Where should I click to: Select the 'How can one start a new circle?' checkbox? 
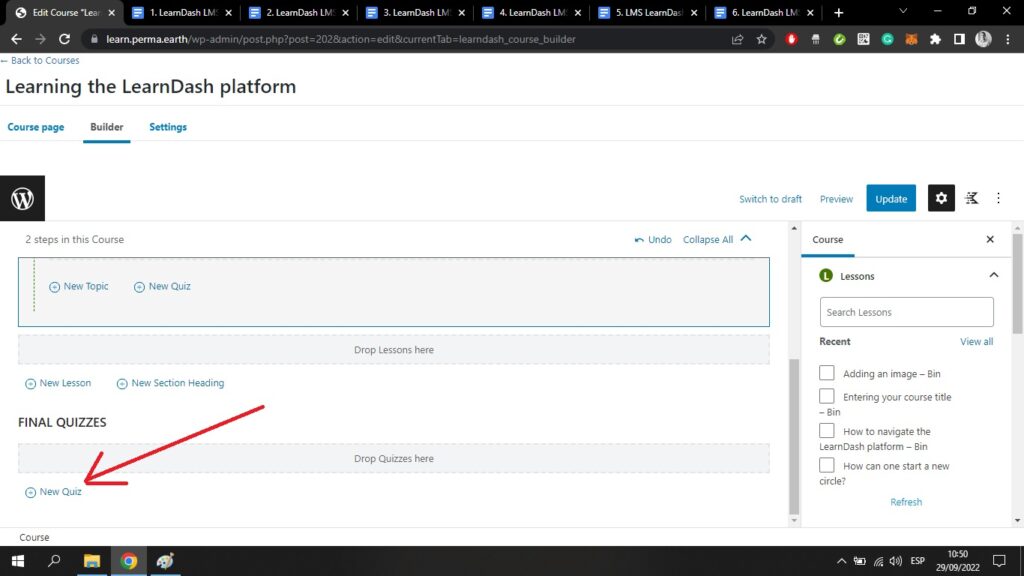(827, 465)
